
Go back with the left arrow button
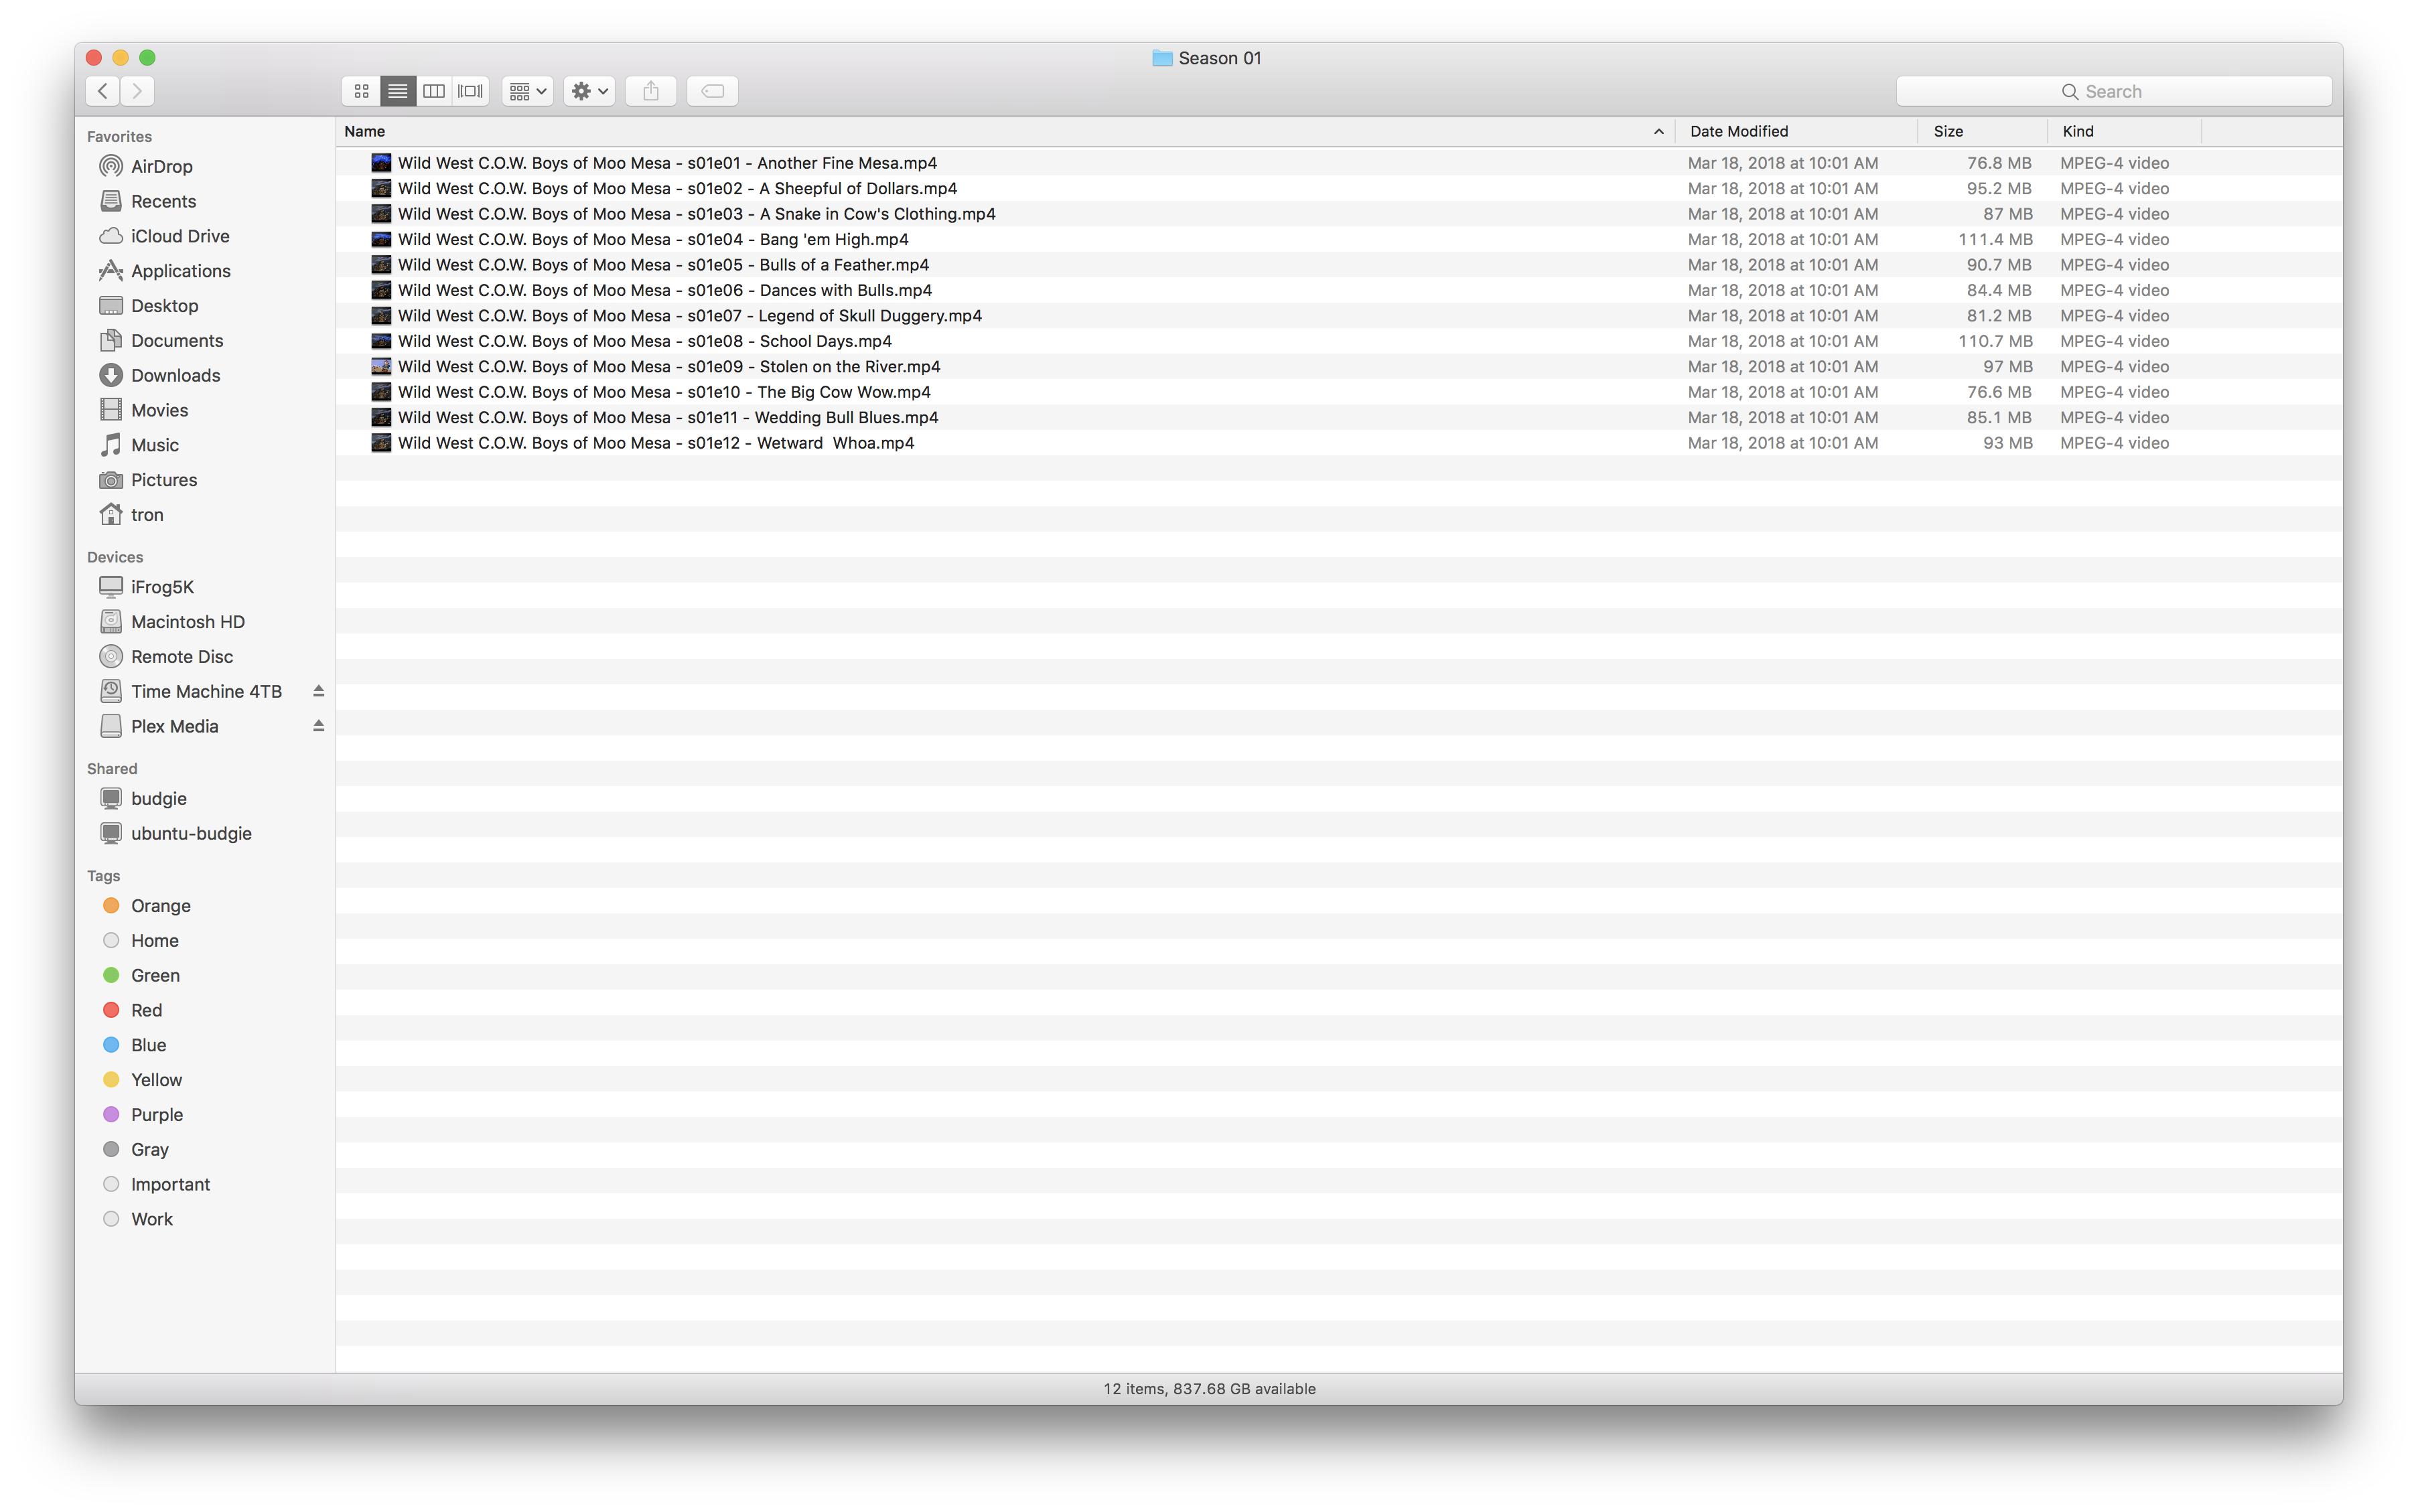(102, 91)
